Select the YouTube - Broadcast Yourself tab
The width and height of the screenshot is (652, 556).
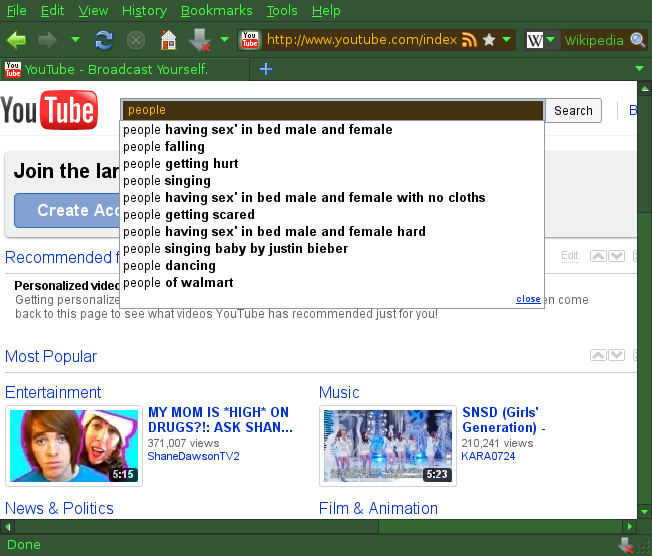(115, 69)
